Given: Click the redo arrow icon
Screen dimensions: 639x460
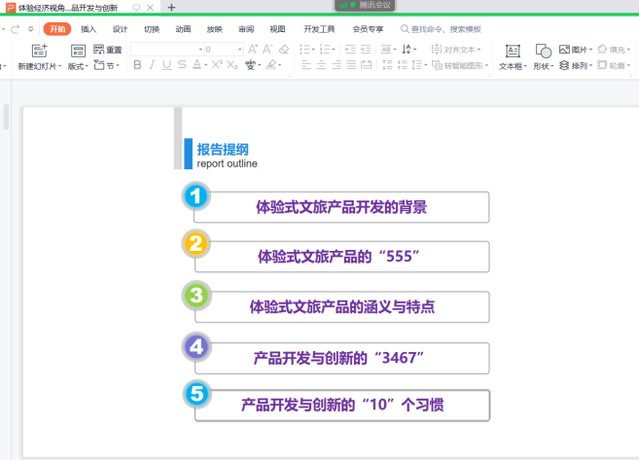Looking at the screenshot, I should coord(15,29).
